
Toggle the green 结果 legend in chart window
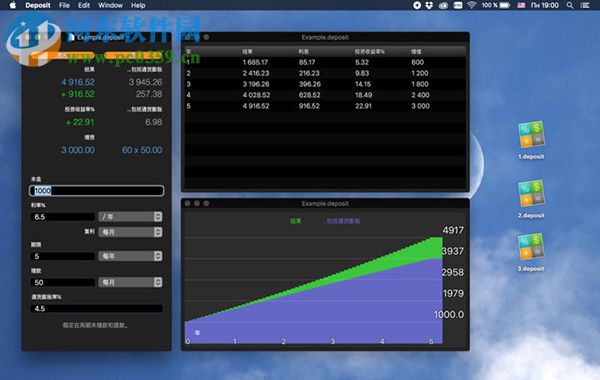tap(296, 221)
